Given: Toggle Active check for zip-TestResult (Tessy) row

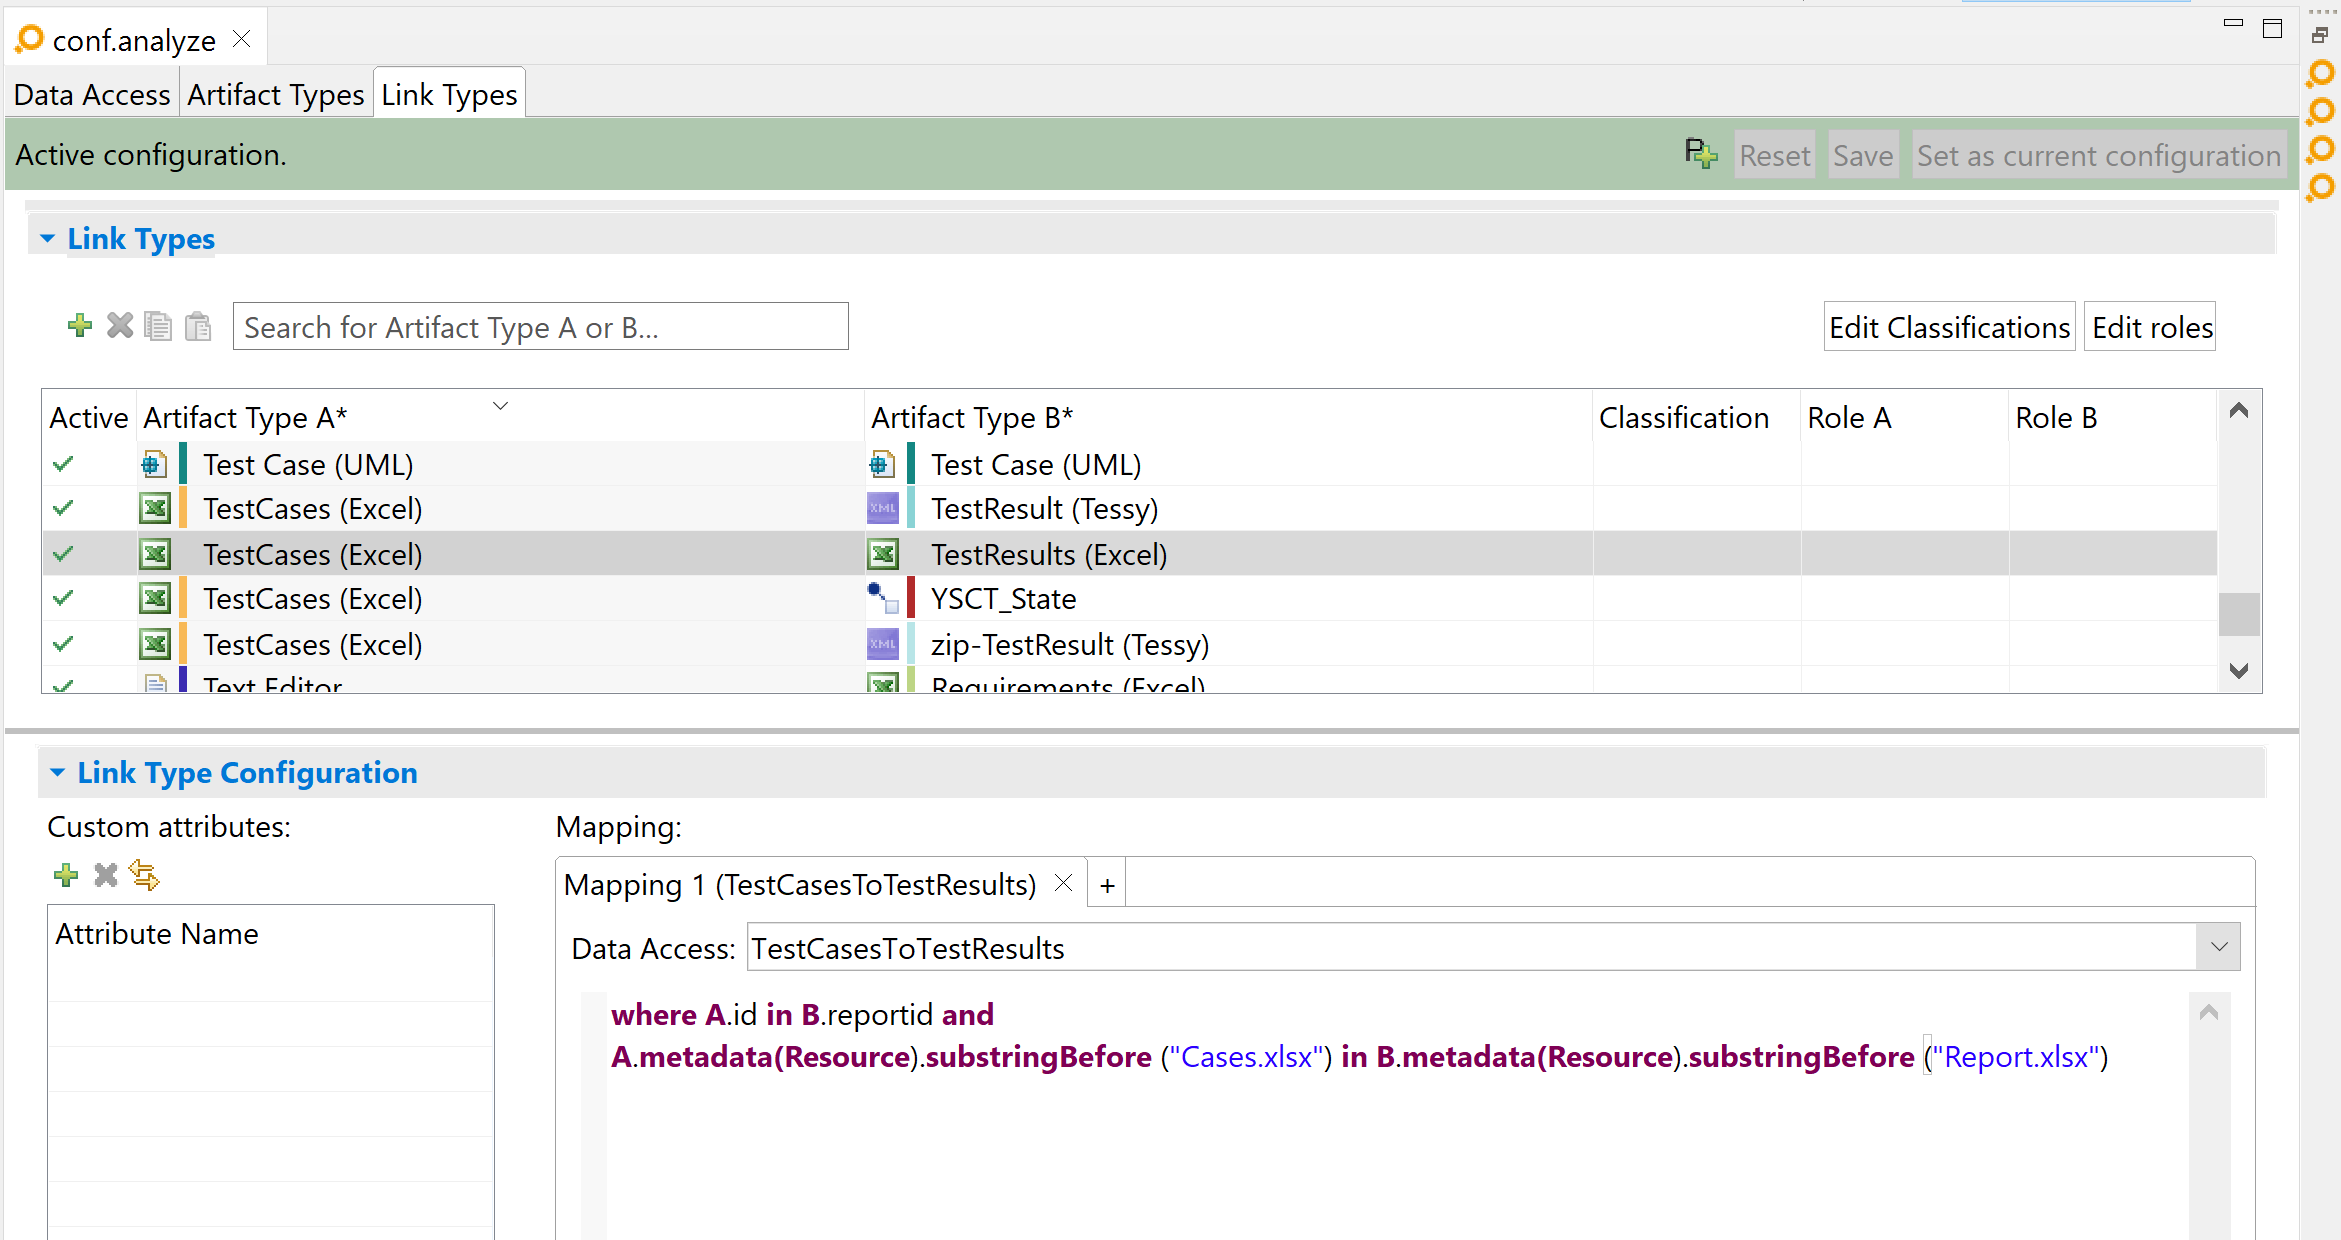Looking at the screenshot, I should (63, 644).
